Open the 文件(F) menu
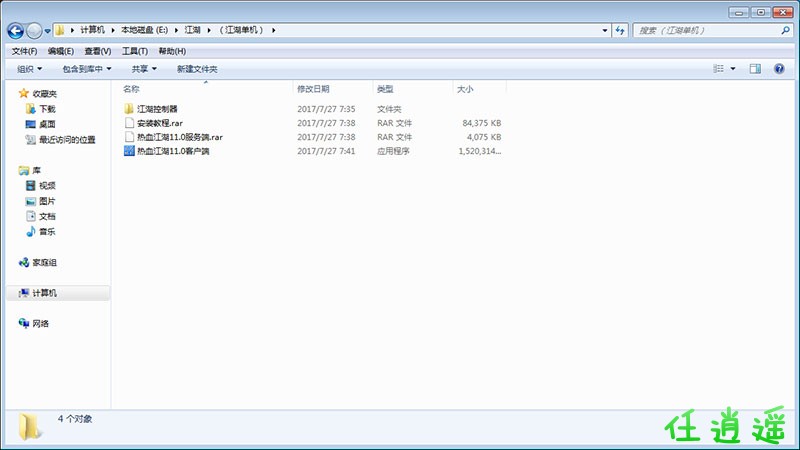 24,51
